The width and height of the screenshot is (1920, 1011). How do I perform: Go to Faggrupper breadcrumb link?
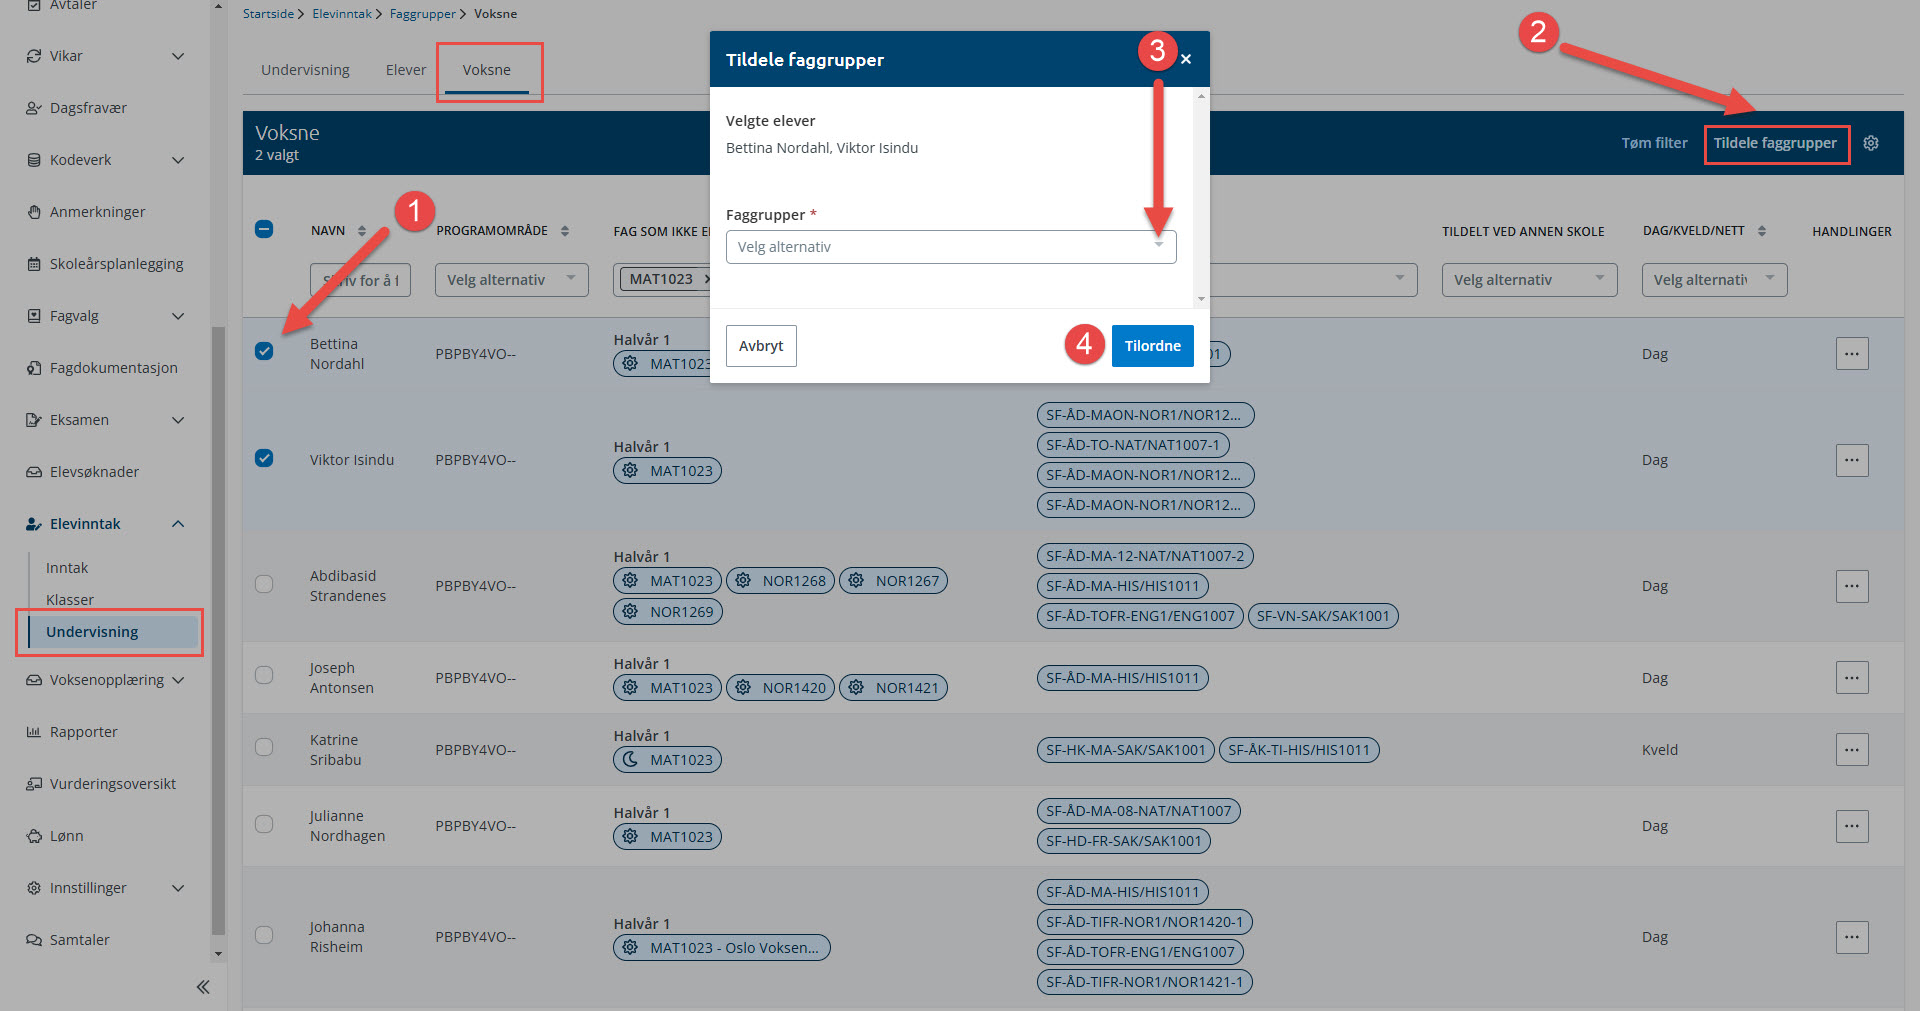pyautogui.click(x=422, y=14)
